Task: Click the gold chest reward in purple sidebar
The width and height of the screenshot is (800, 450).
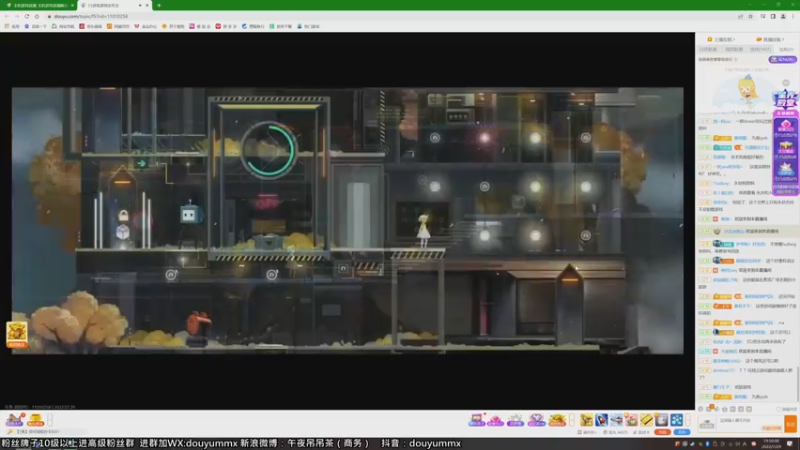Action: click(786, 148)
